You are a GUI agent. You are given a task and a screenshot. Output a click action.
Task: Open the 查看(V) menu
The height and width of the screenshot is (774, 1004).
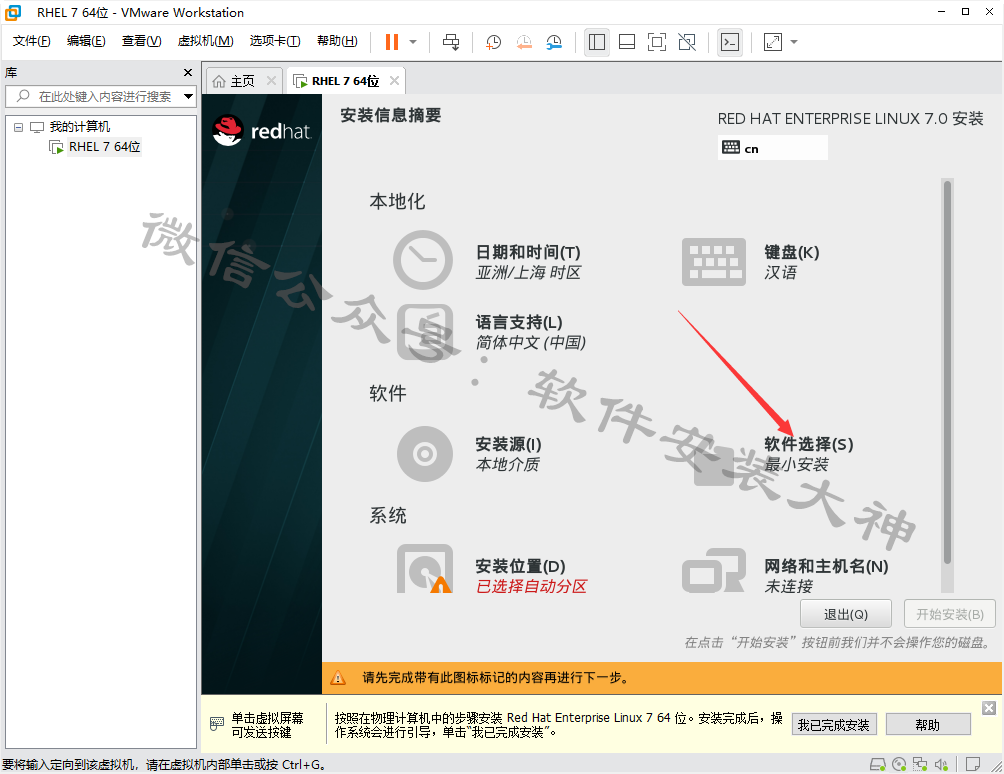coord(142,41)
